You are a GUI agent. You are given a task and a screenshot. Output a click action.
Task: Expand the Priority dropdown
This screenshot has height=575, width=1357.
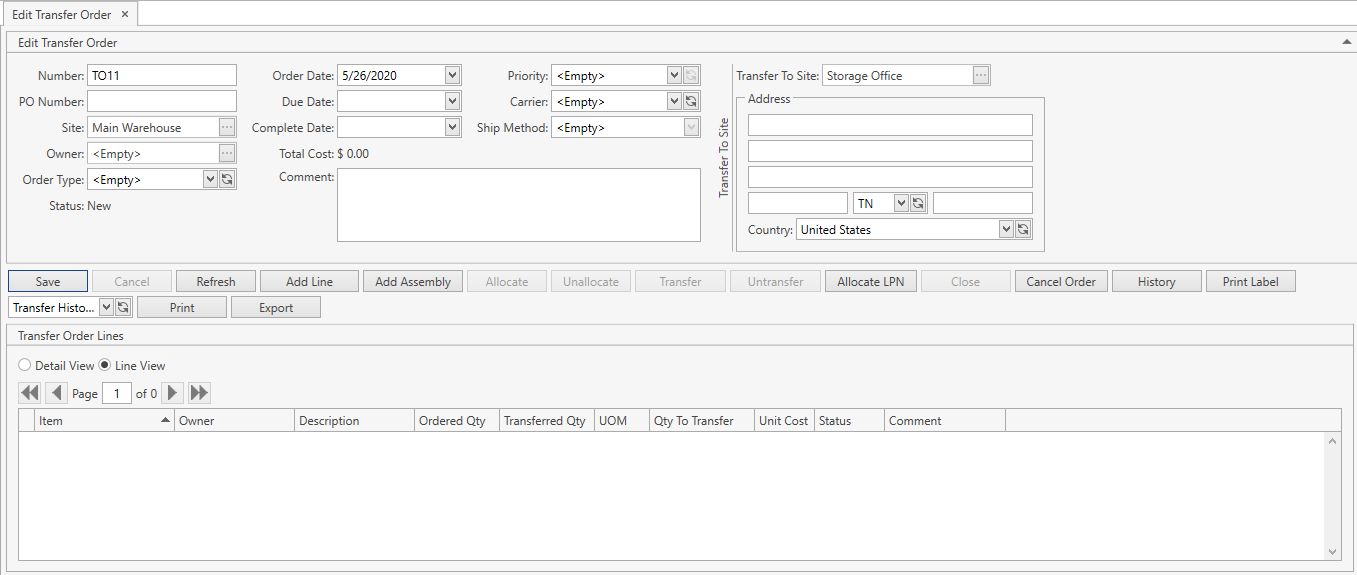click(x=674, y=76)
